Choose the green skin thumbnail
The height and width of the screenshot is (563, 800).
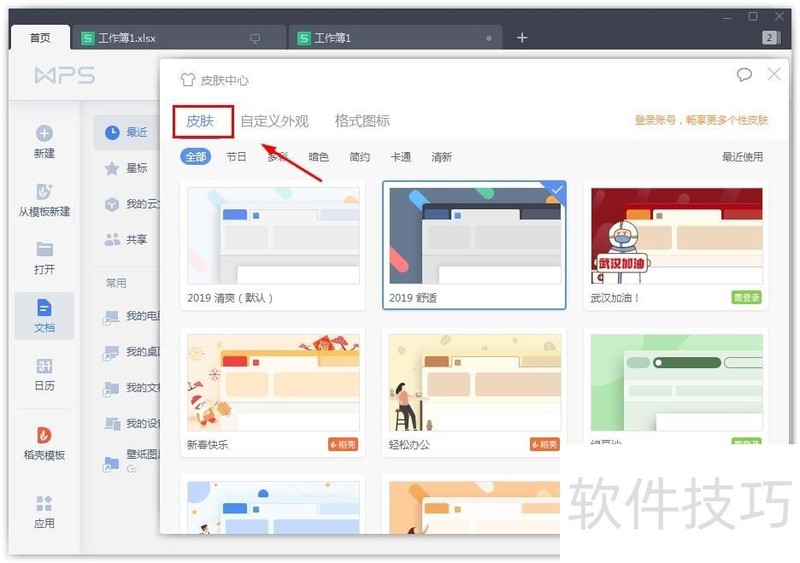677,382
